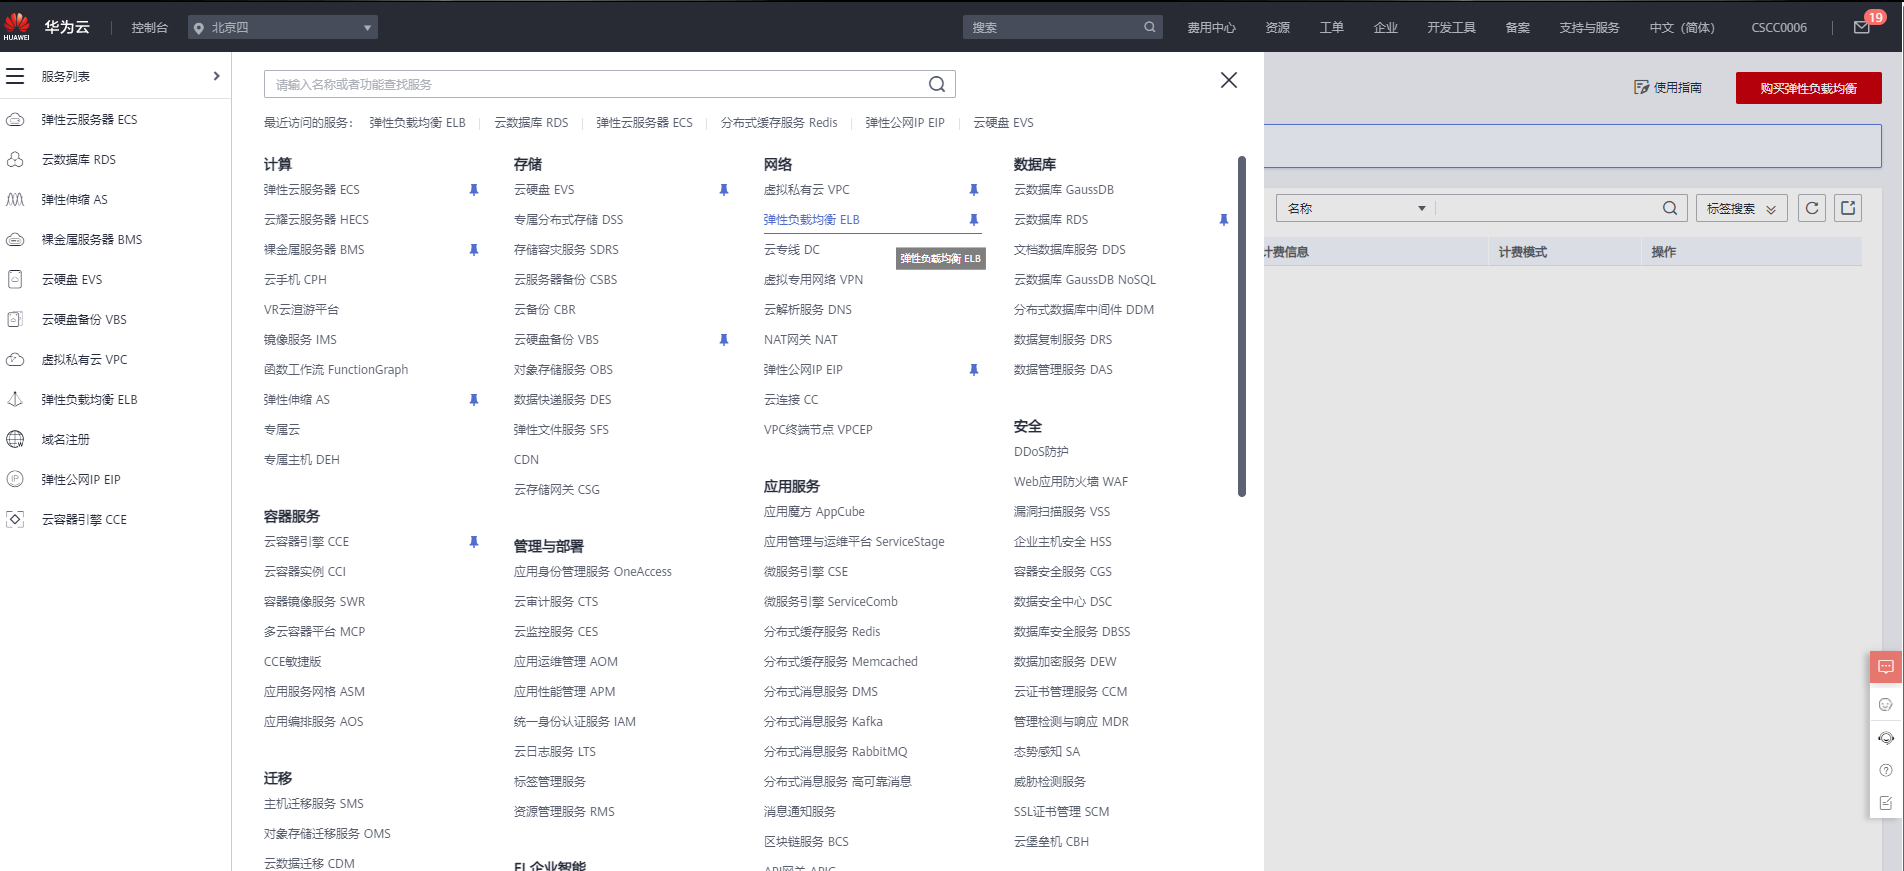Click the 购买弹性负载均衡 red button
This screenshot has height=871, width=1904.
(x=1809, y=88)
